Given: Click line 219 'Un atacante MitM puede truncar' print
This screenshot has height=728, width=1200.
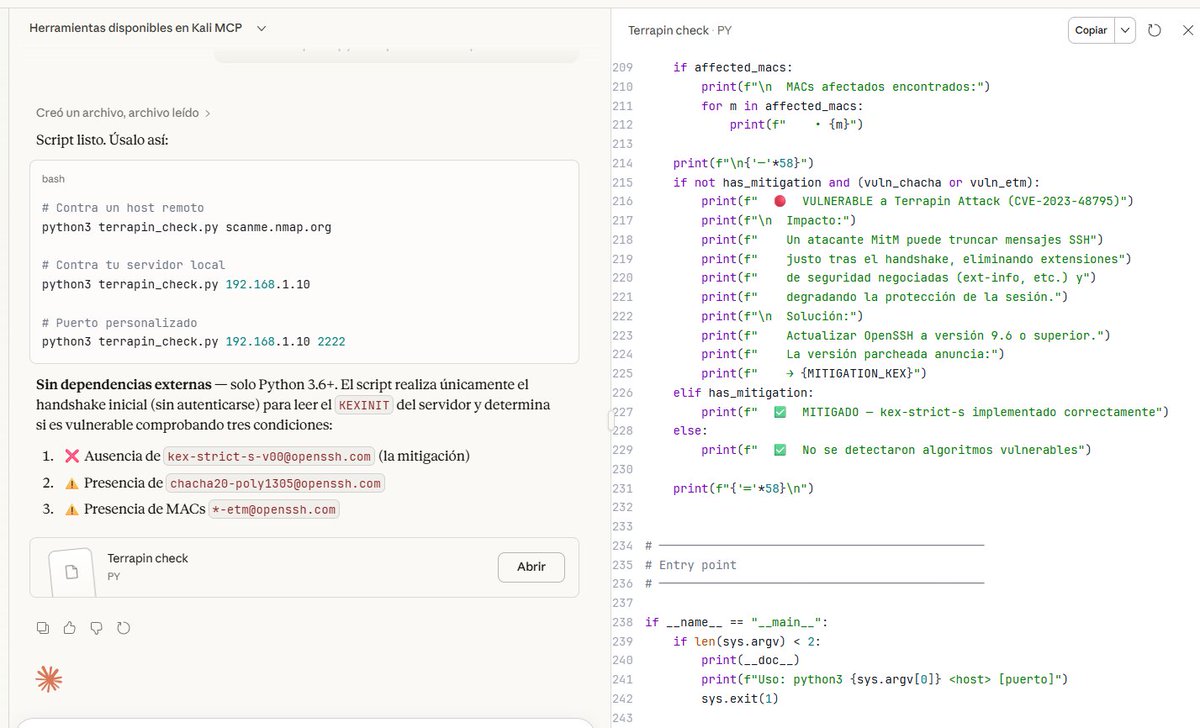Looking at the screenshot, I should (x=901, y=239).
